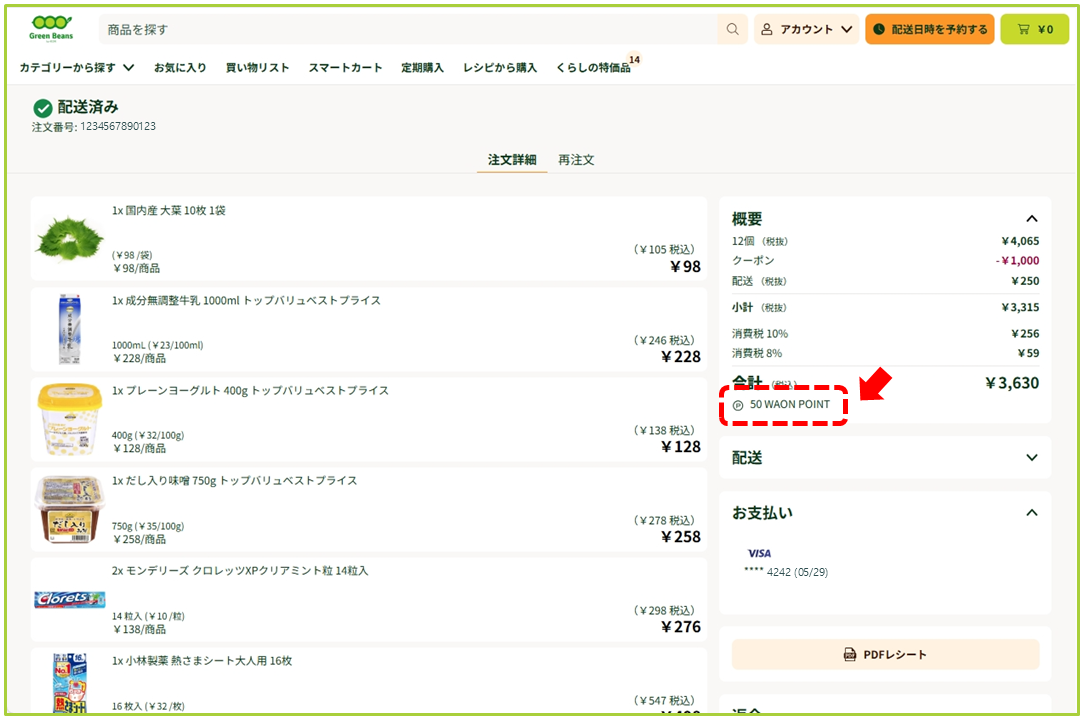Click the total ¥3,630
The width and height of the screenshot is (1083, 720).
tap(1012, 383)
